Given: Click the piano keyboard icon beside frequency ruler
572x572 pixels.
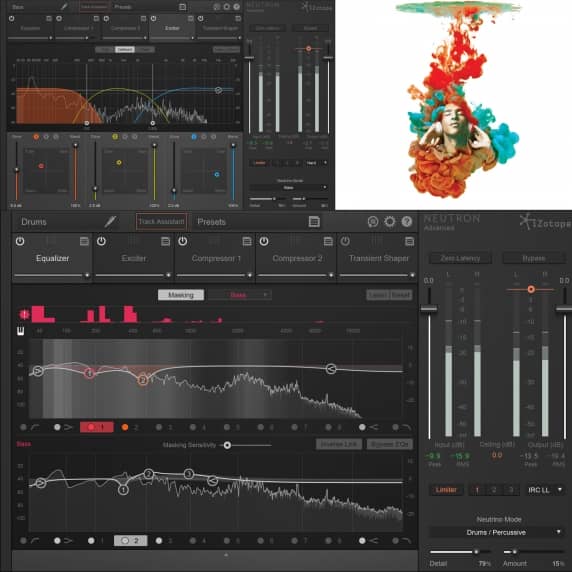Looking at the screenshot, I should (x=21, y=331).
